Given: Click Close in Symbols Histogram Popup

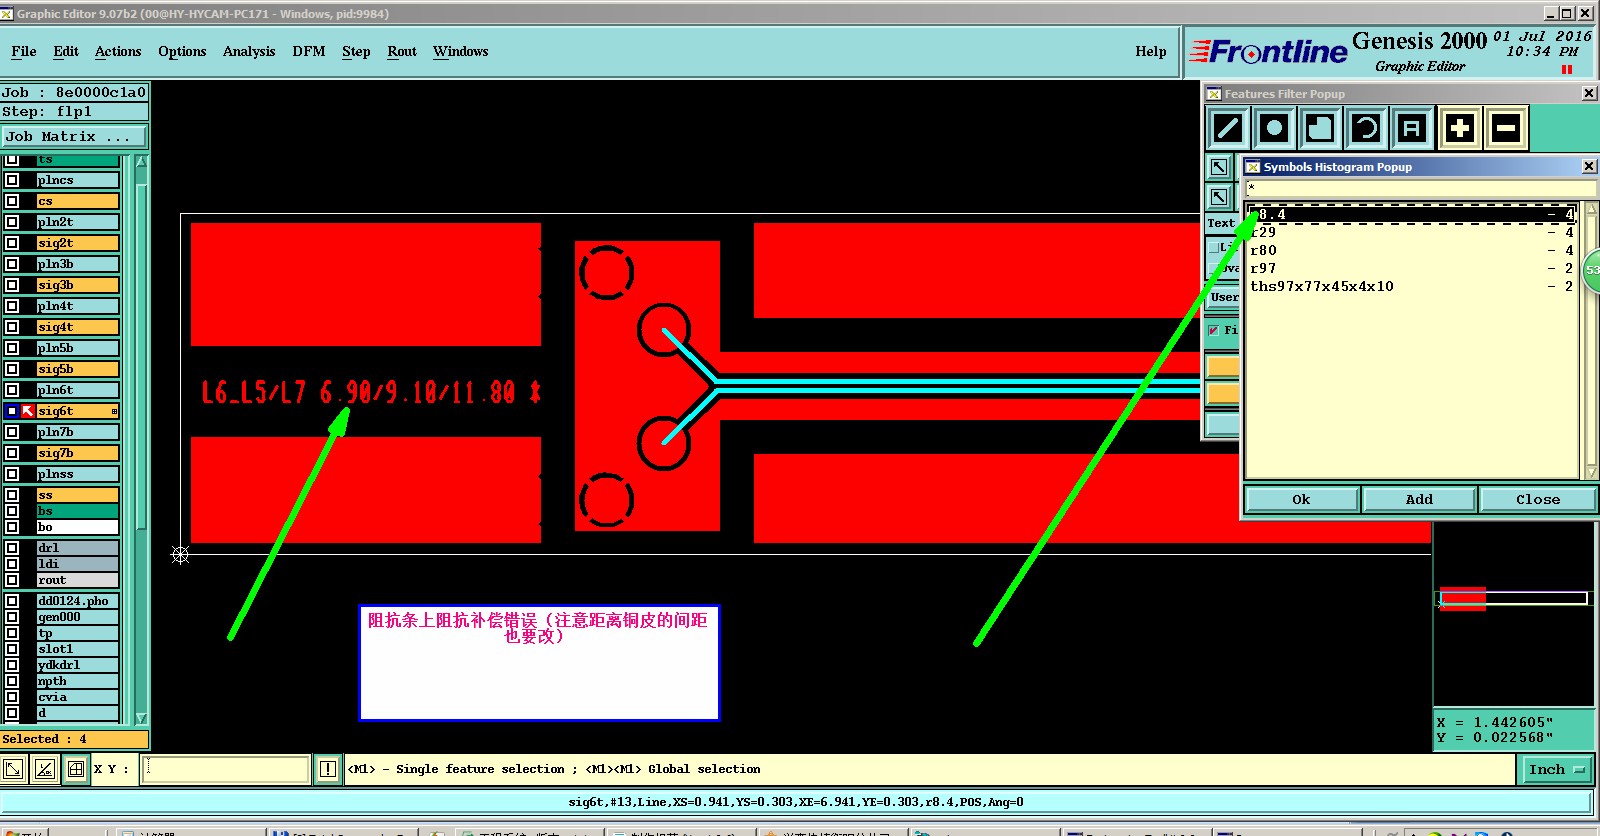Looking at the screenshot, I should pyautogui.click(x=1537, y=499).
